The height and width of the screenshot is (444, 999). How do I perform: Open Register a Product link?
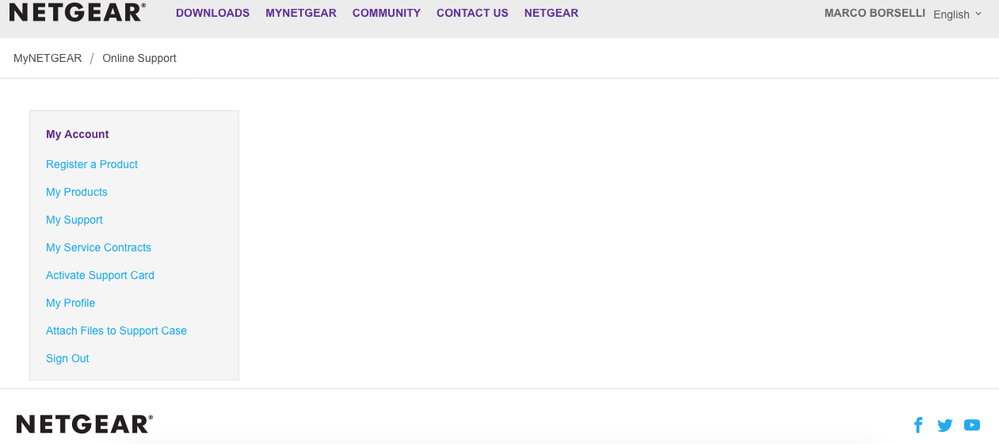pos(92,164)
